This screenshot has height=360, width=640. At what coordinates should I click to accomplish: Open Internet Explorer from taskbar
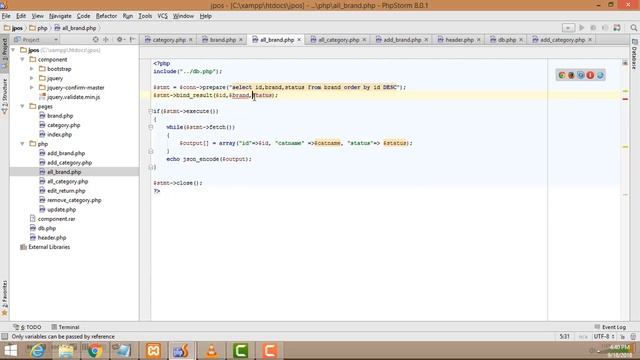(37, 351)
